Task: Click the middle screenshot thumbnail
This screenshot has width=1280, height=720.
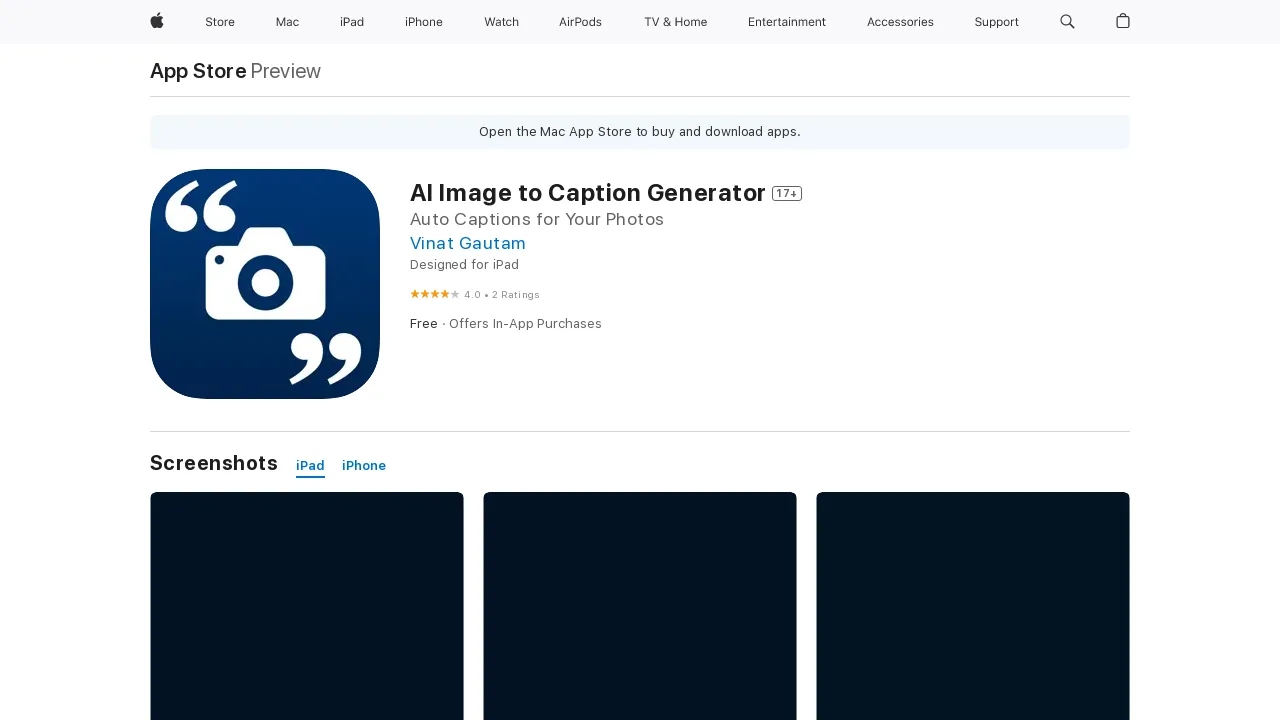Action: pyautogui.click(x=640, y=606)
